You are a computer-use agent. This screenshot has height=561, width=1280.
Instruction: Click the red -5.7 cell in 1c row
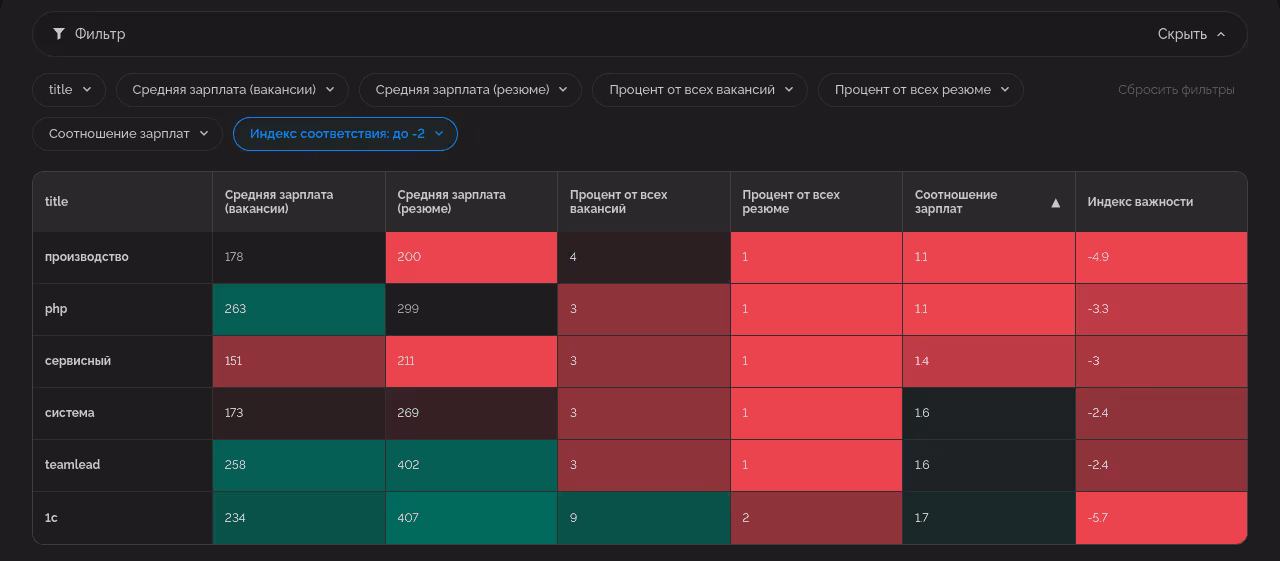(1161, 518)
